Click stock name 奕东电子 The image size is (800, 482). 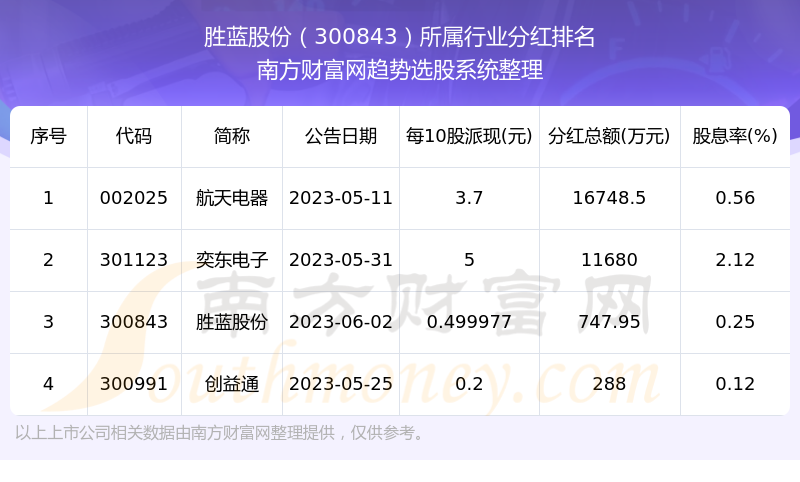[x=232, y=260]
